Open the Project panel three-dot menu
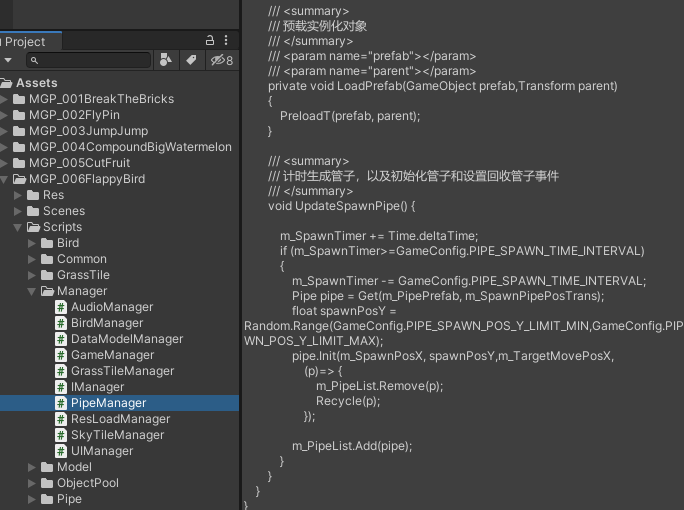The image size is (684, 510). pyautogui.click(x=226, y=41)
